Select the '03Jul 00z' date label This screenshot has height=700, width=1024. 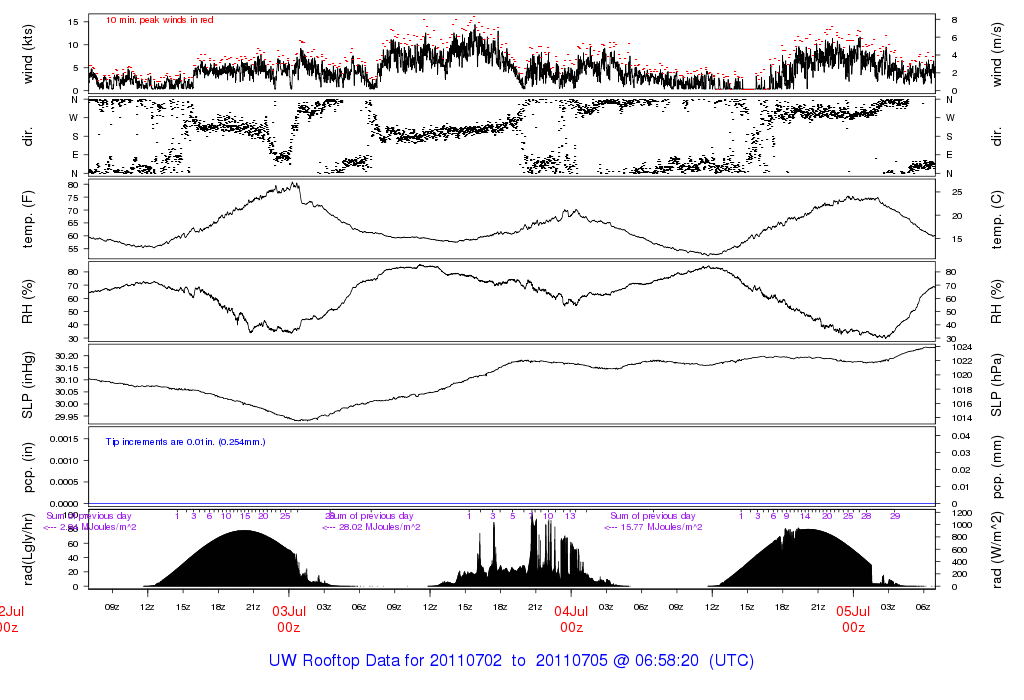[x=289, y=619]
